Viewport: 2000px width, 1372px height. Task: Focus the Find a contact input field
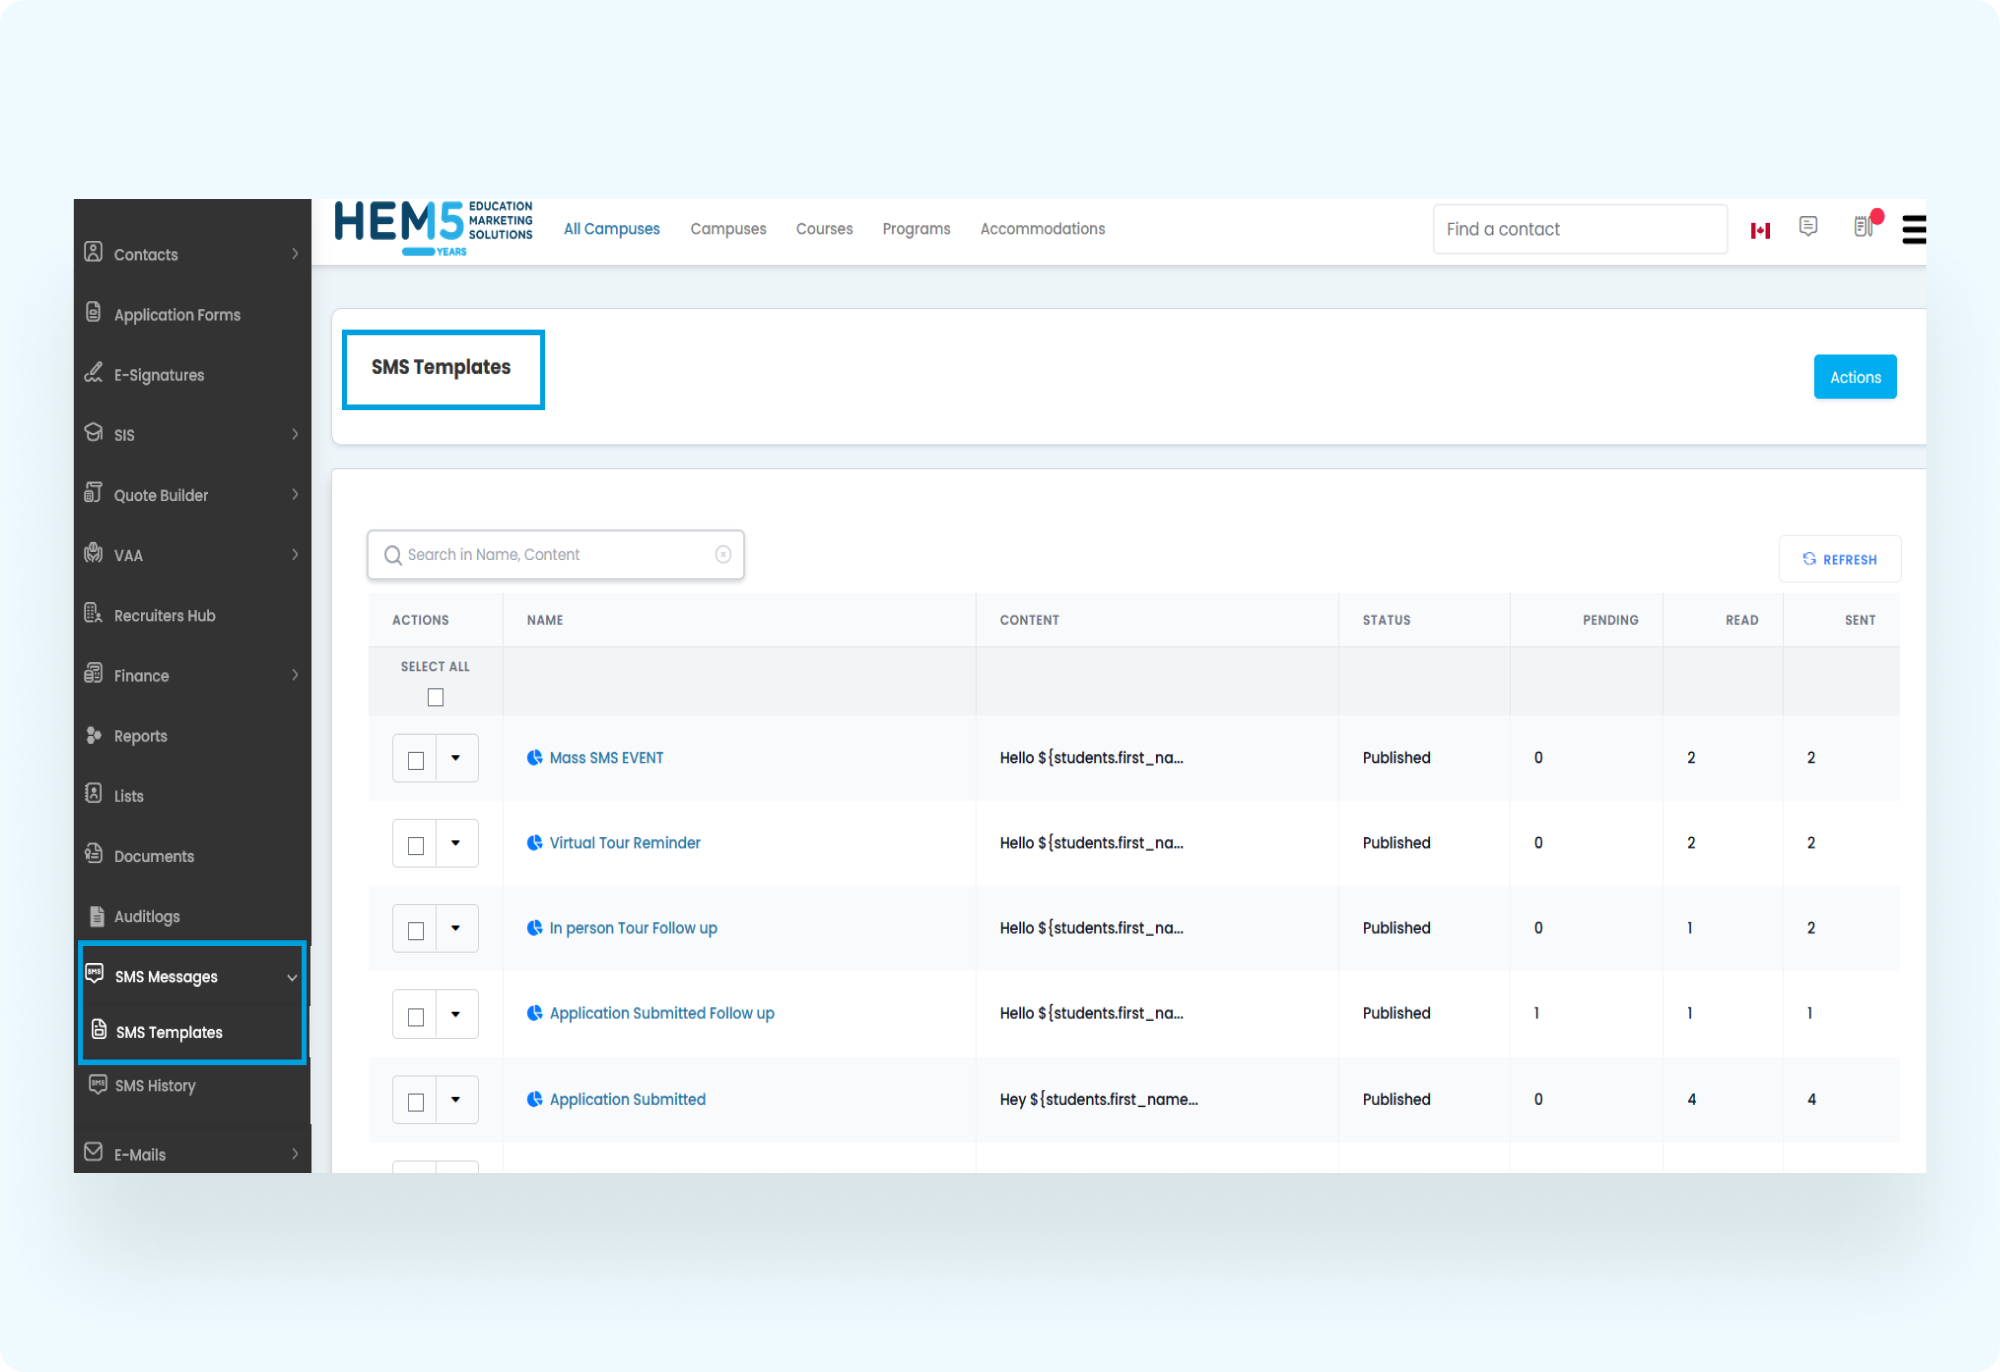point(1579,230)
